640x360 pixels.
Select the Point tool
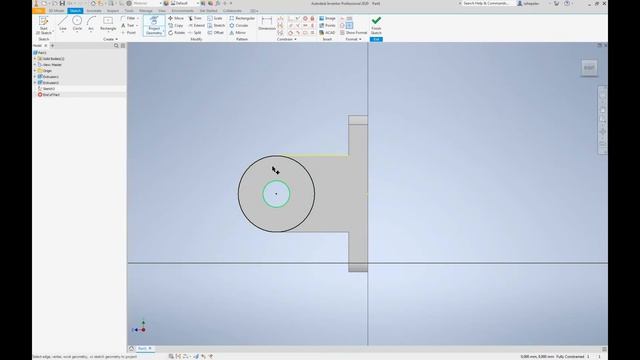(129, 32)
